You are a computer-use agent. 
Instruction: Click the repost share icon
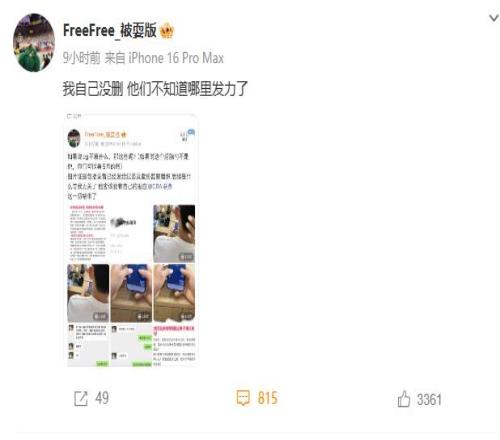(x=81, y=398)
